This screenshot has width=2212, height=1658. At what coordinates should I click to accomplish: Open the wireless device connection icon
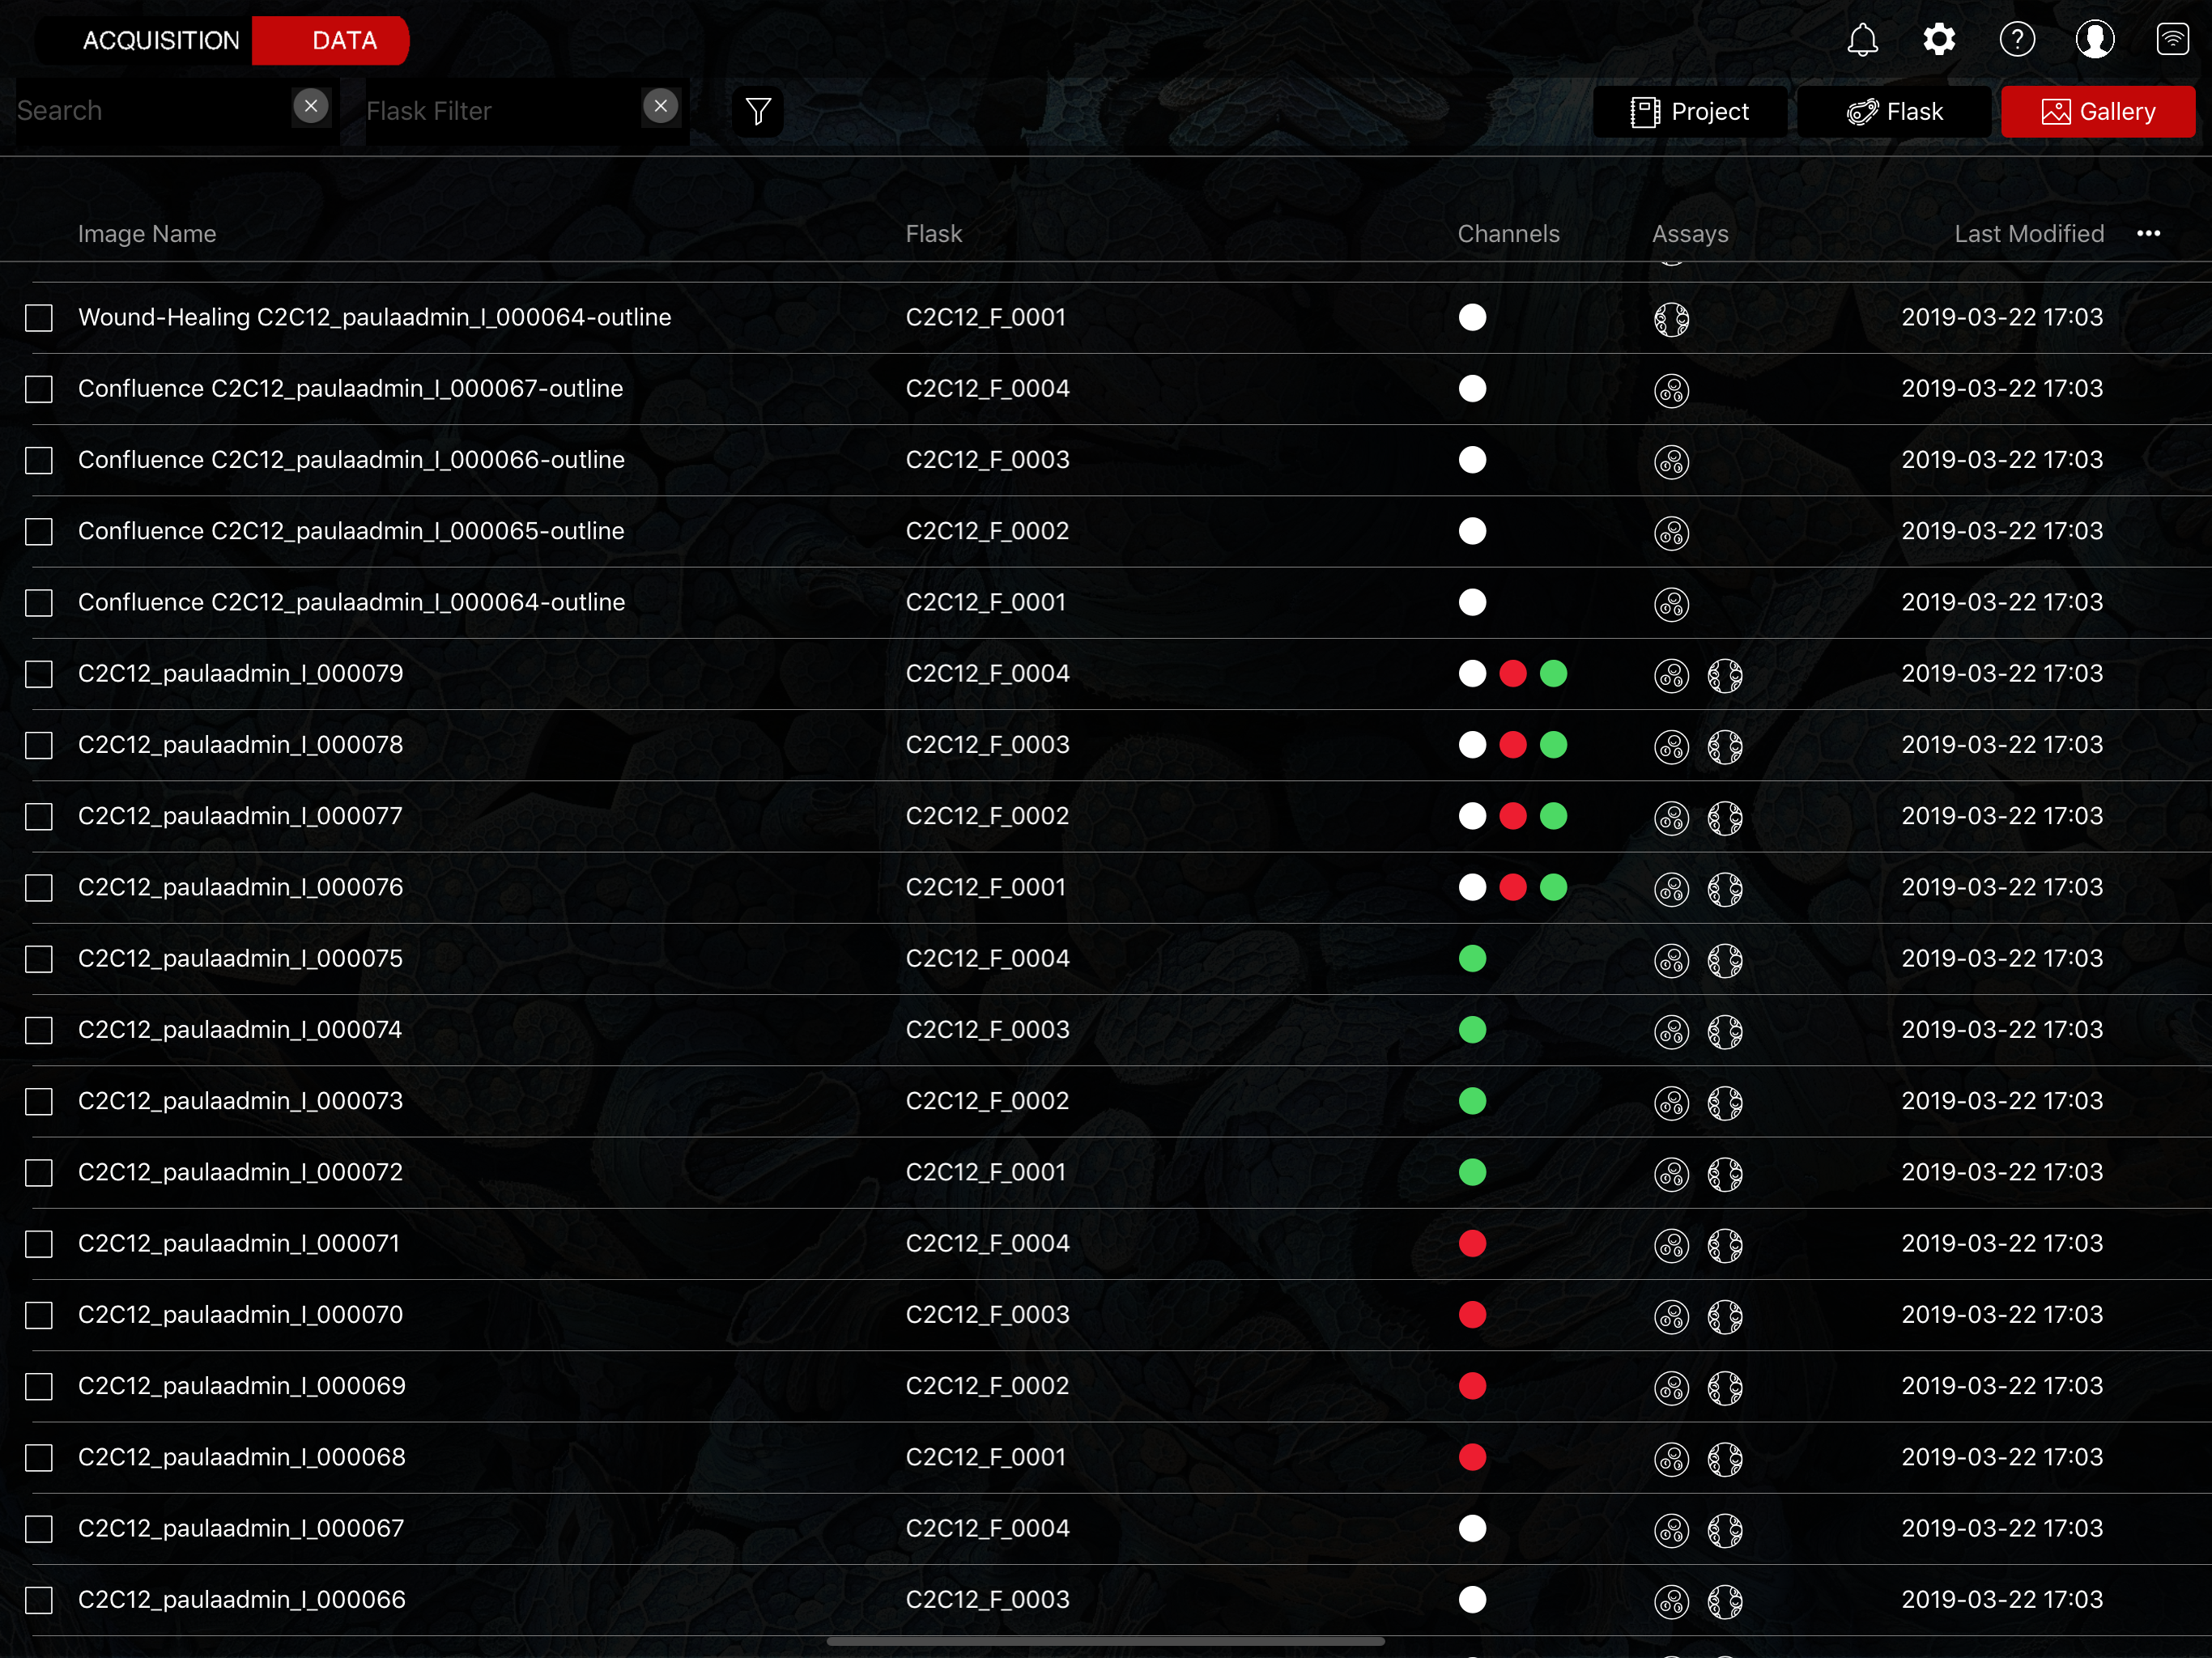[2173, 40]
